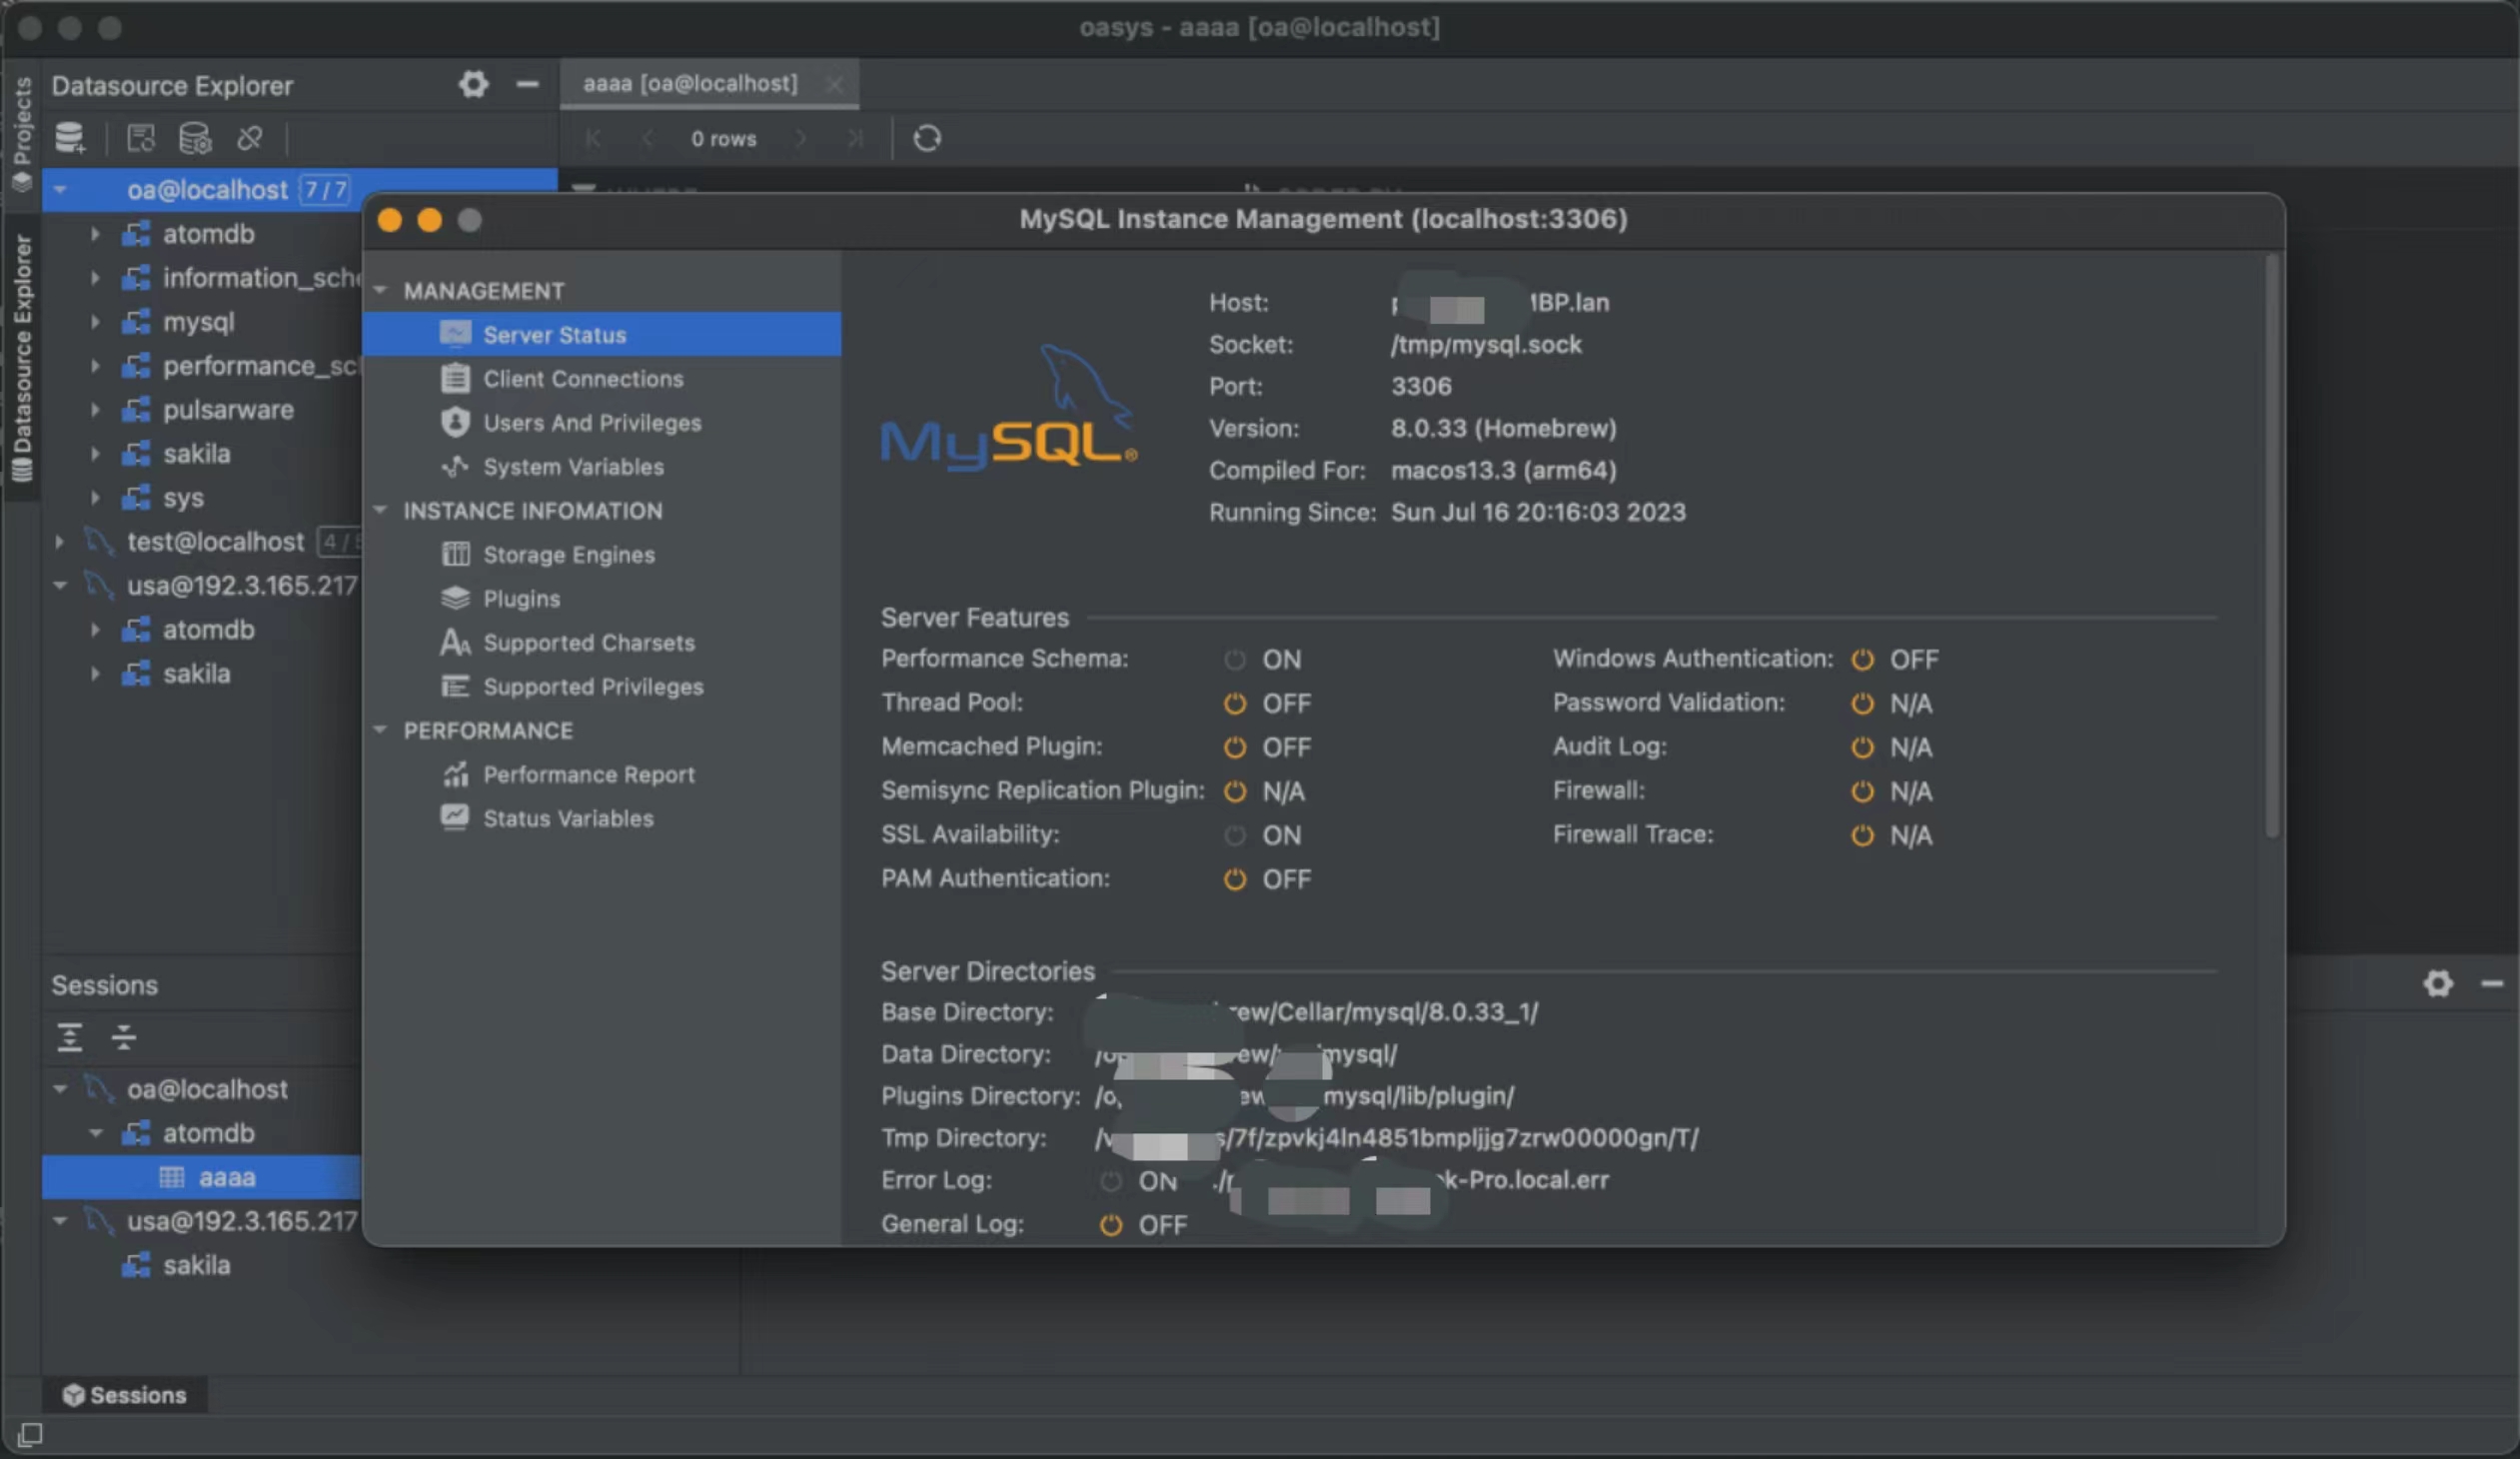Image resolution: width=2520 pixels, height=1459 pixels.
Task: Expand the sys database node
Action: pyautogui.click(x=95, y=498)
